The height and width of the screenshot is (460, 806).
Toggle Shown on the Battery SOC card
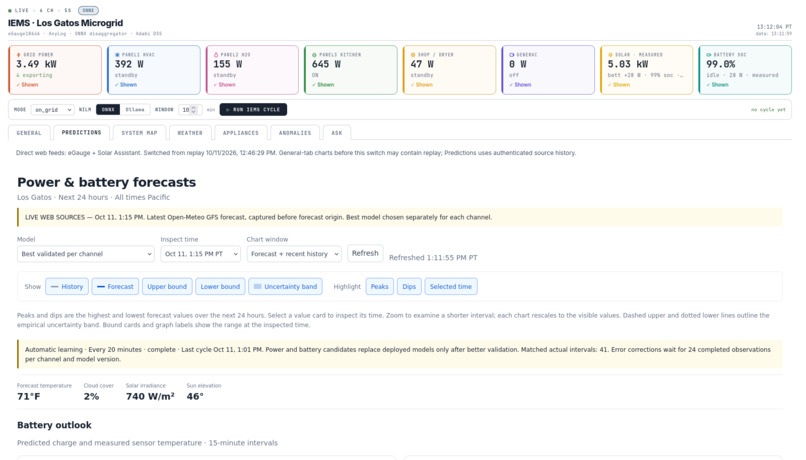coord(718,85)
